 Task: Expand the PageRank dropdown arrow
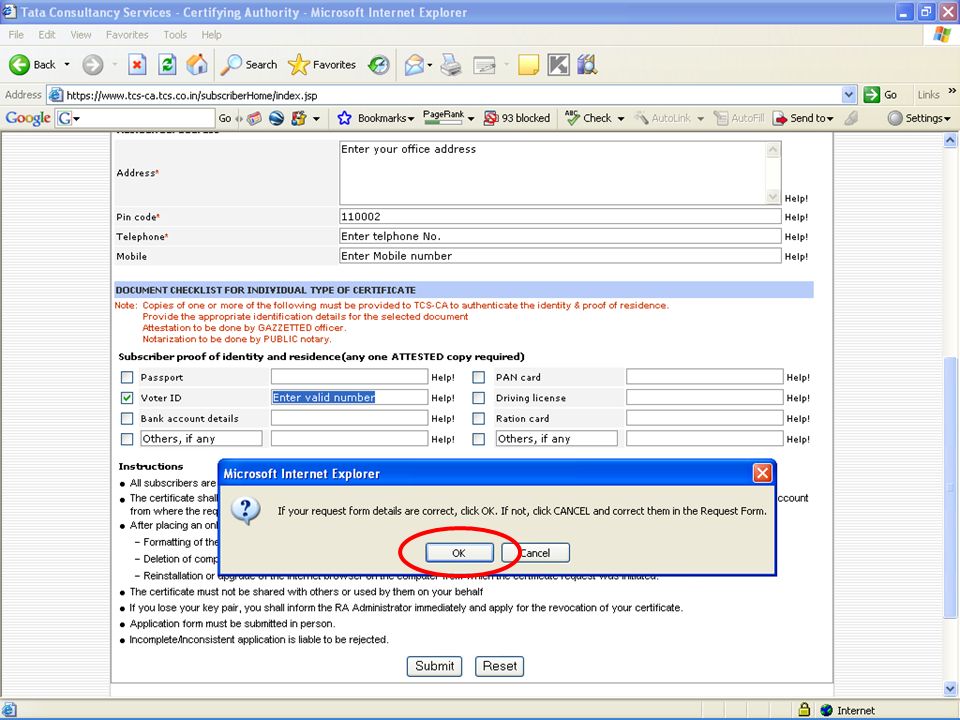(x=471, y=119)
